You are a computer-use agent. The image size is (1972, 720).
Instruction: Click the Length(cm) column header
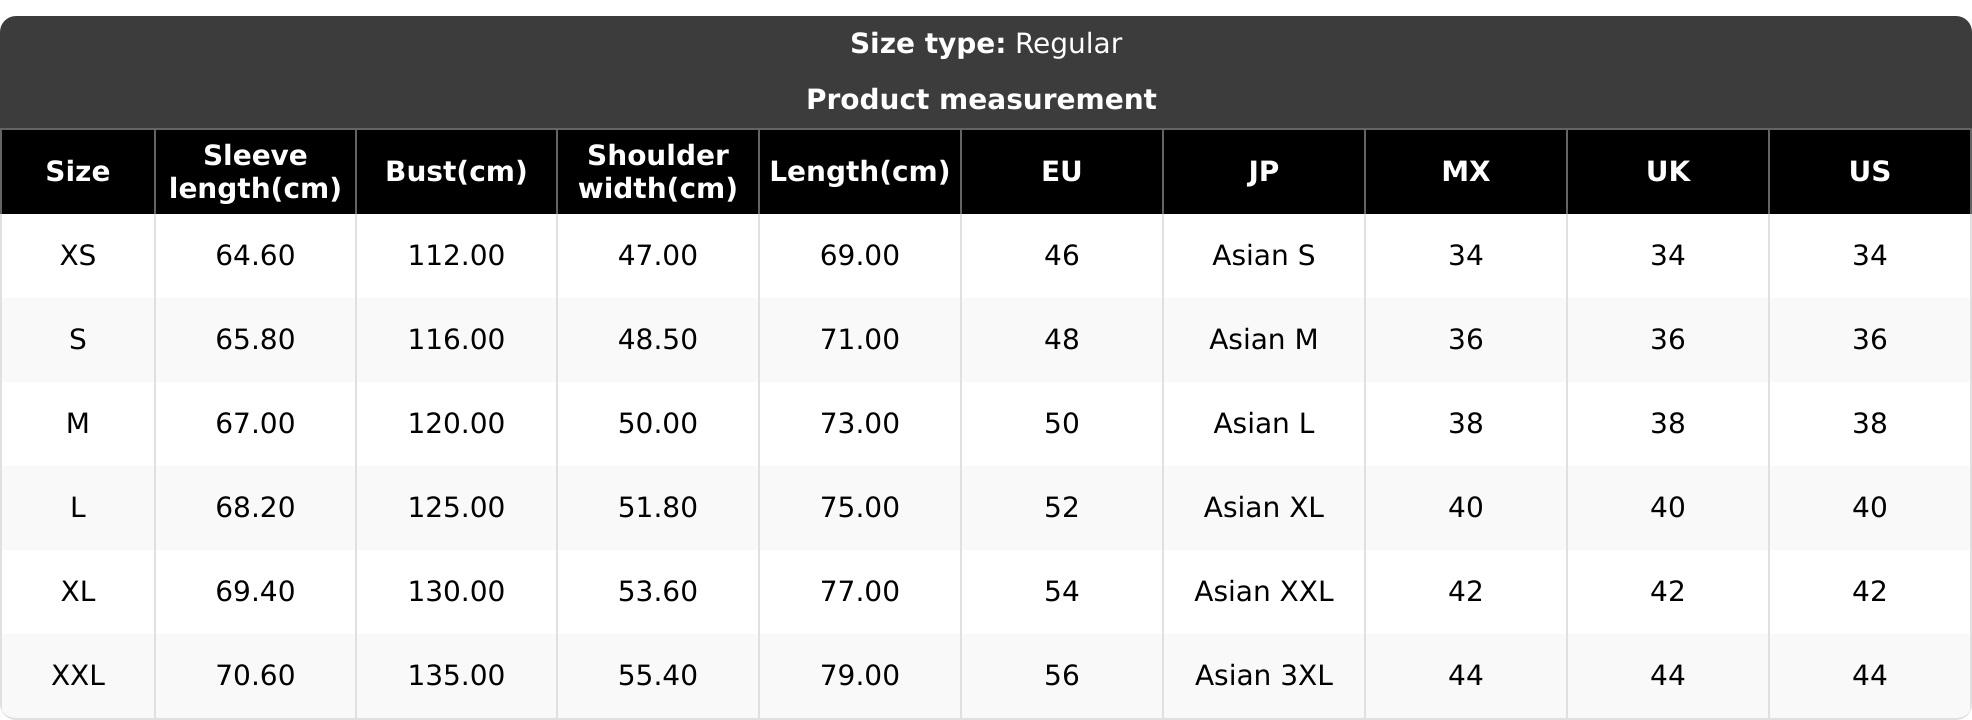click(860, 172)
